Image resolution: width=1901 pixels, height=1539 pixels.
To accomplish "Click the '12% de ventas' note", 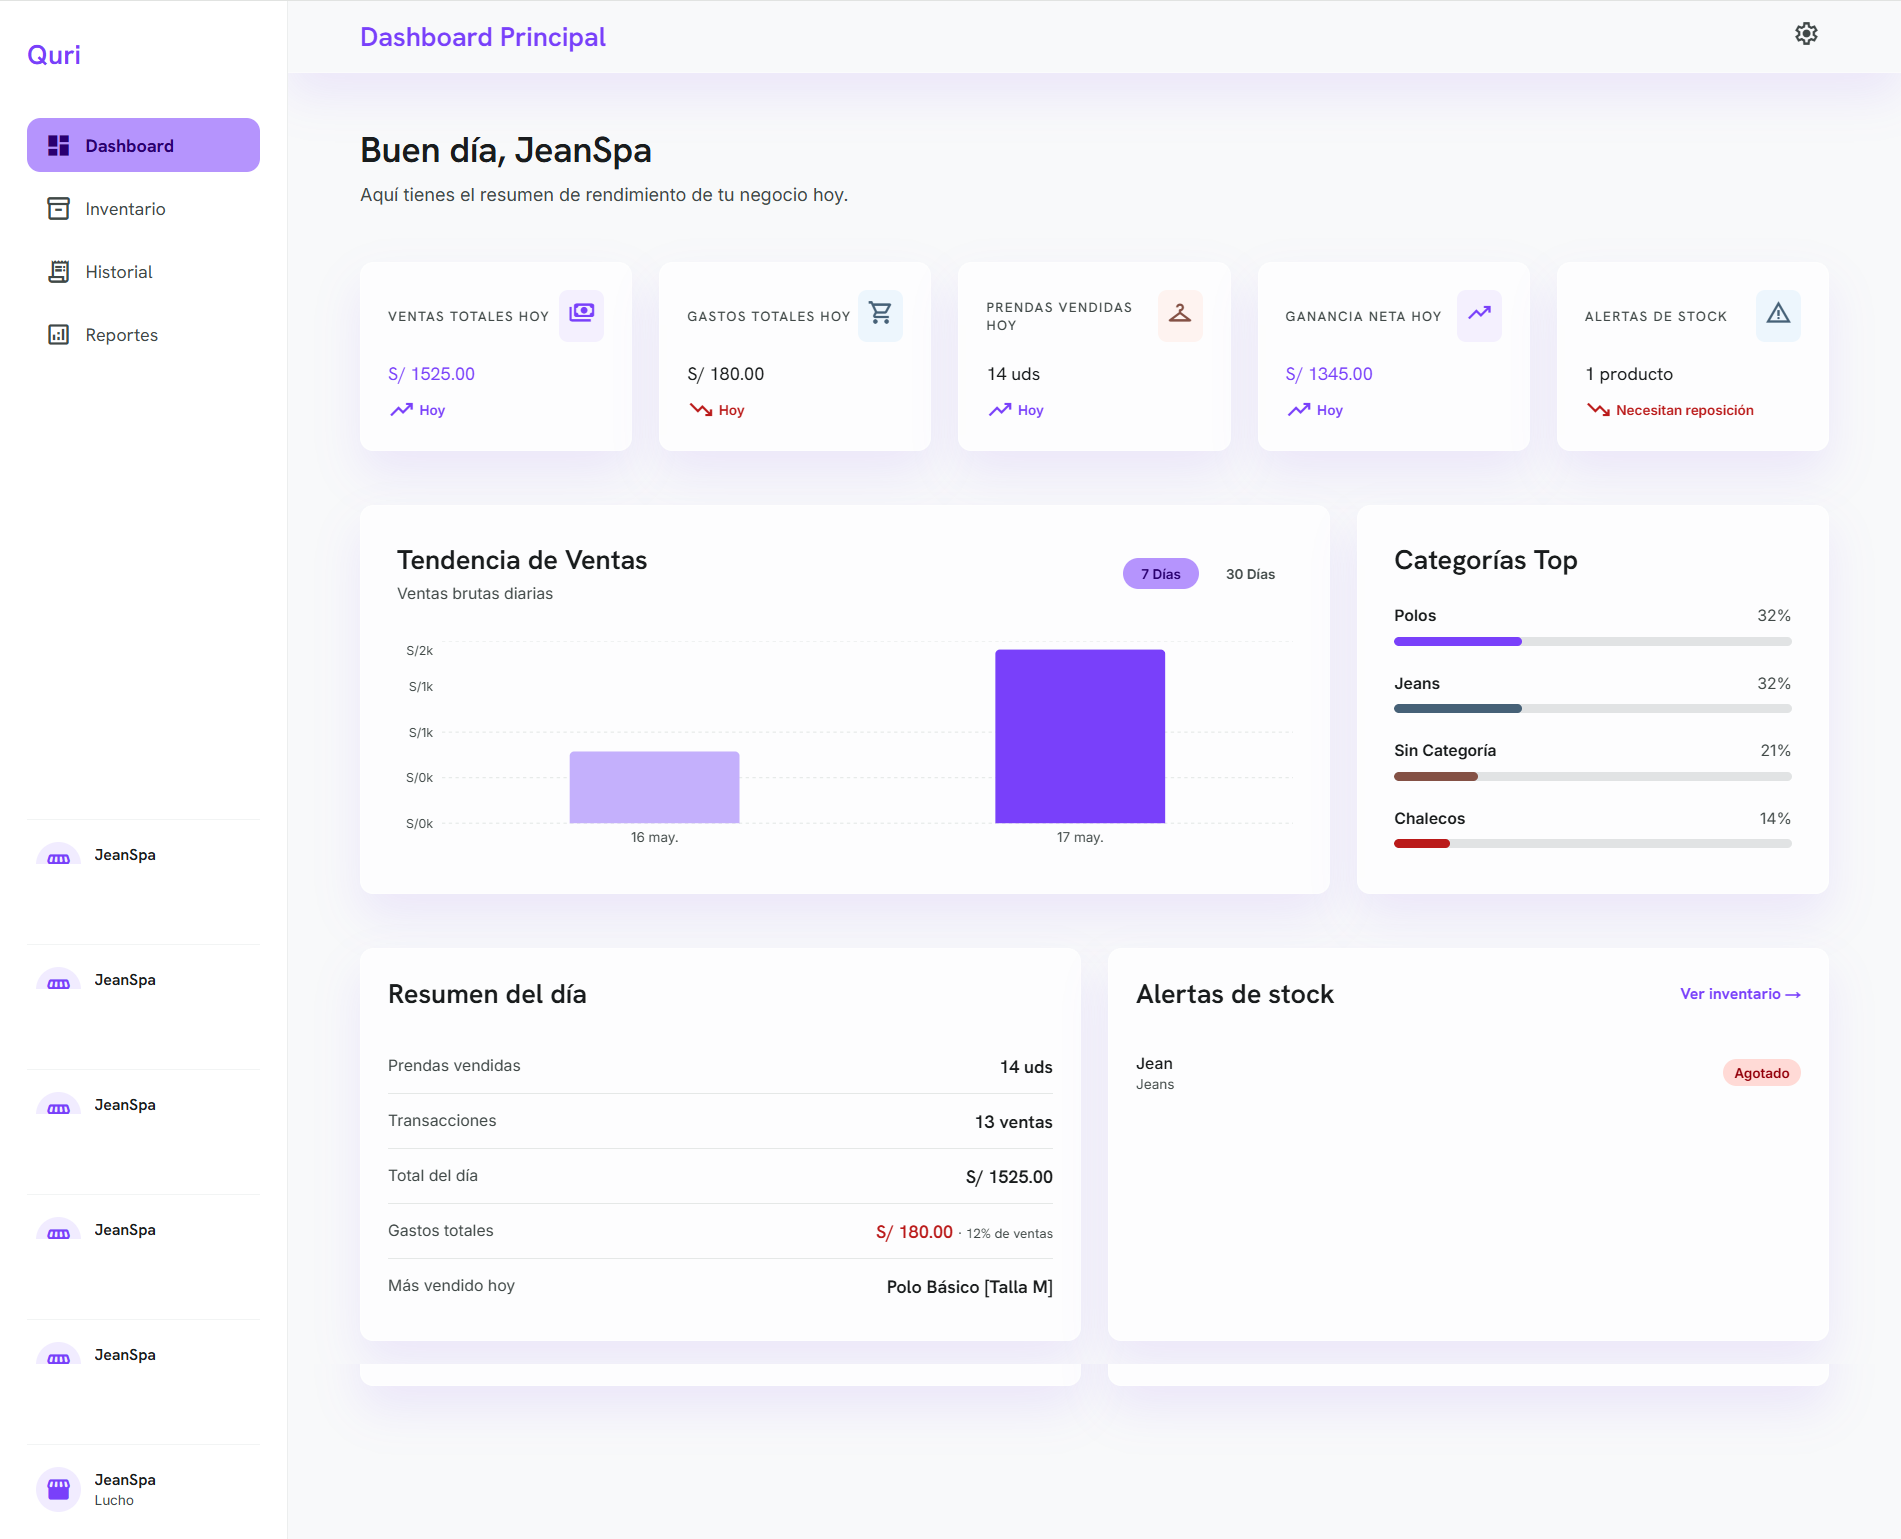I will (x=1009, y=1234).
